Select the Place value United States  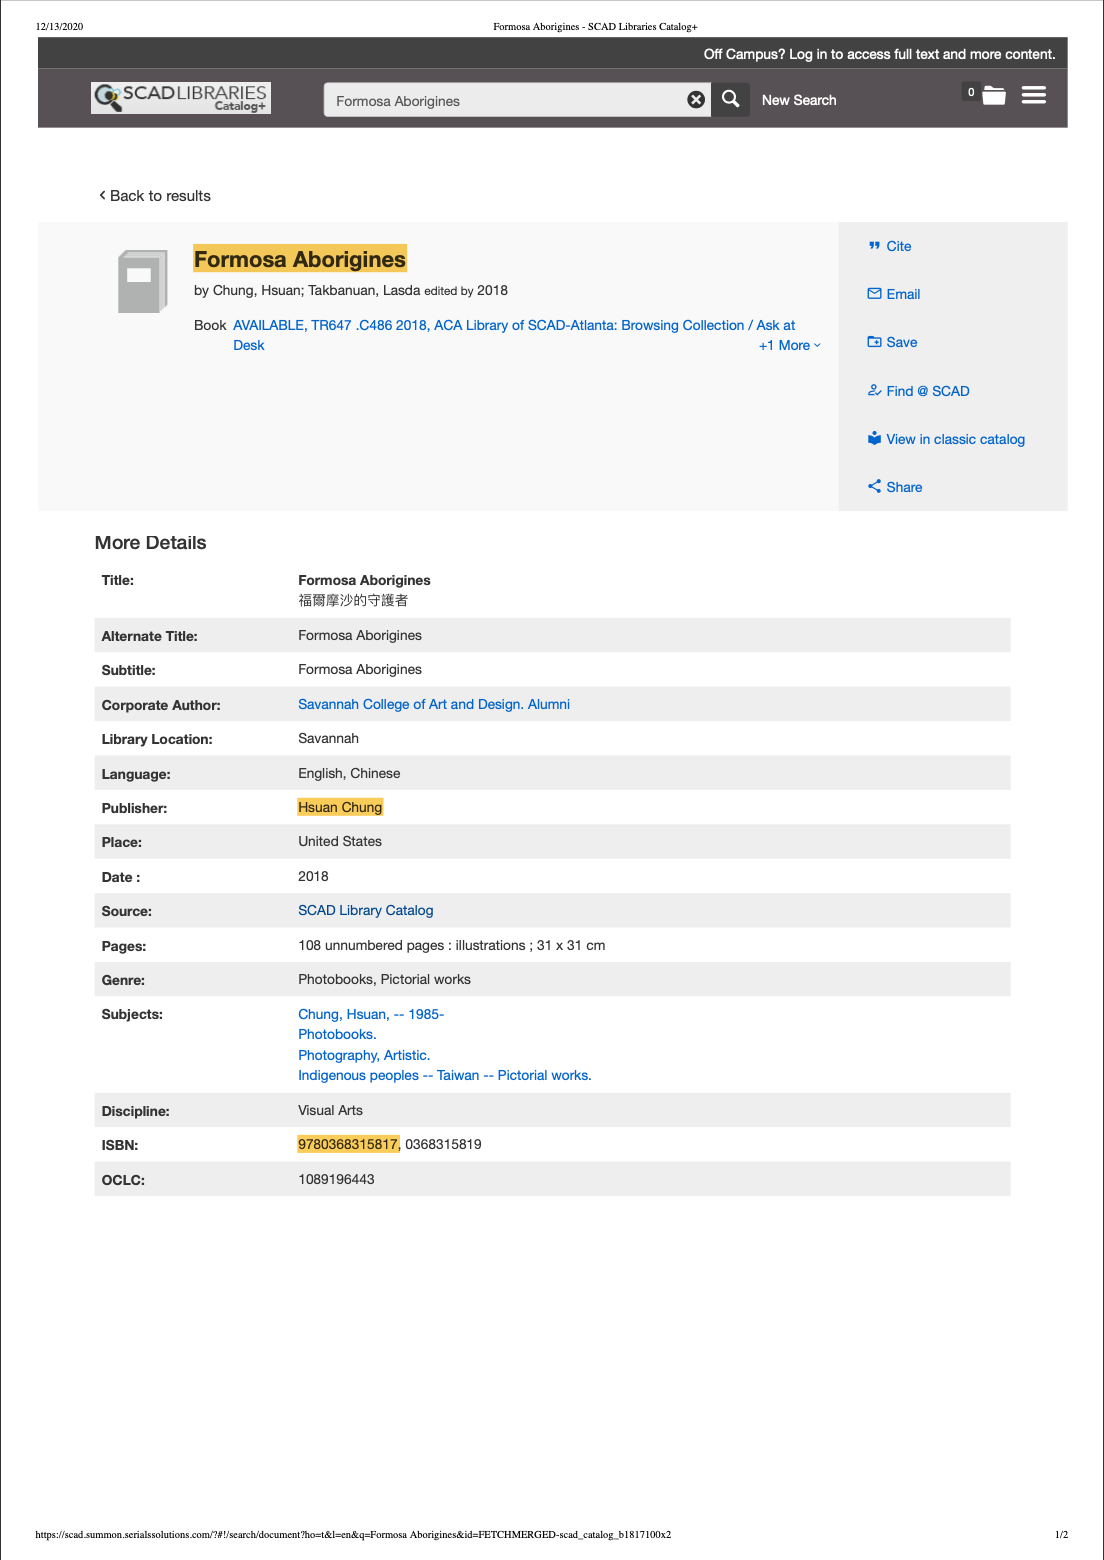pos(340,841)
